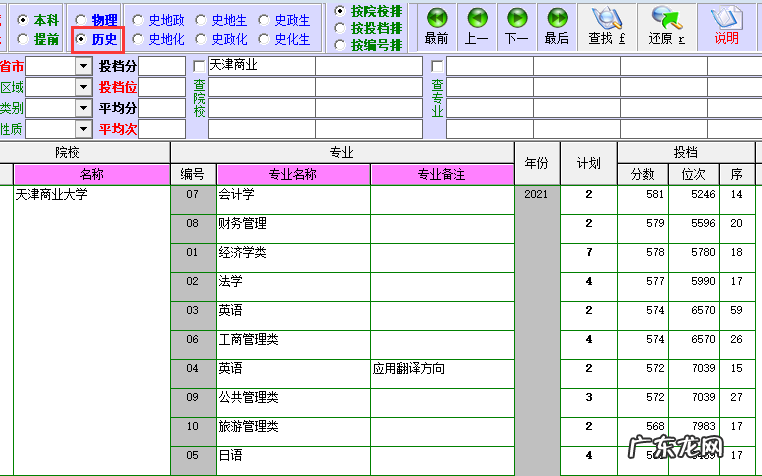
Task: Go to previous record 上一
Action: pyautogui.click(x=477, y=27)
